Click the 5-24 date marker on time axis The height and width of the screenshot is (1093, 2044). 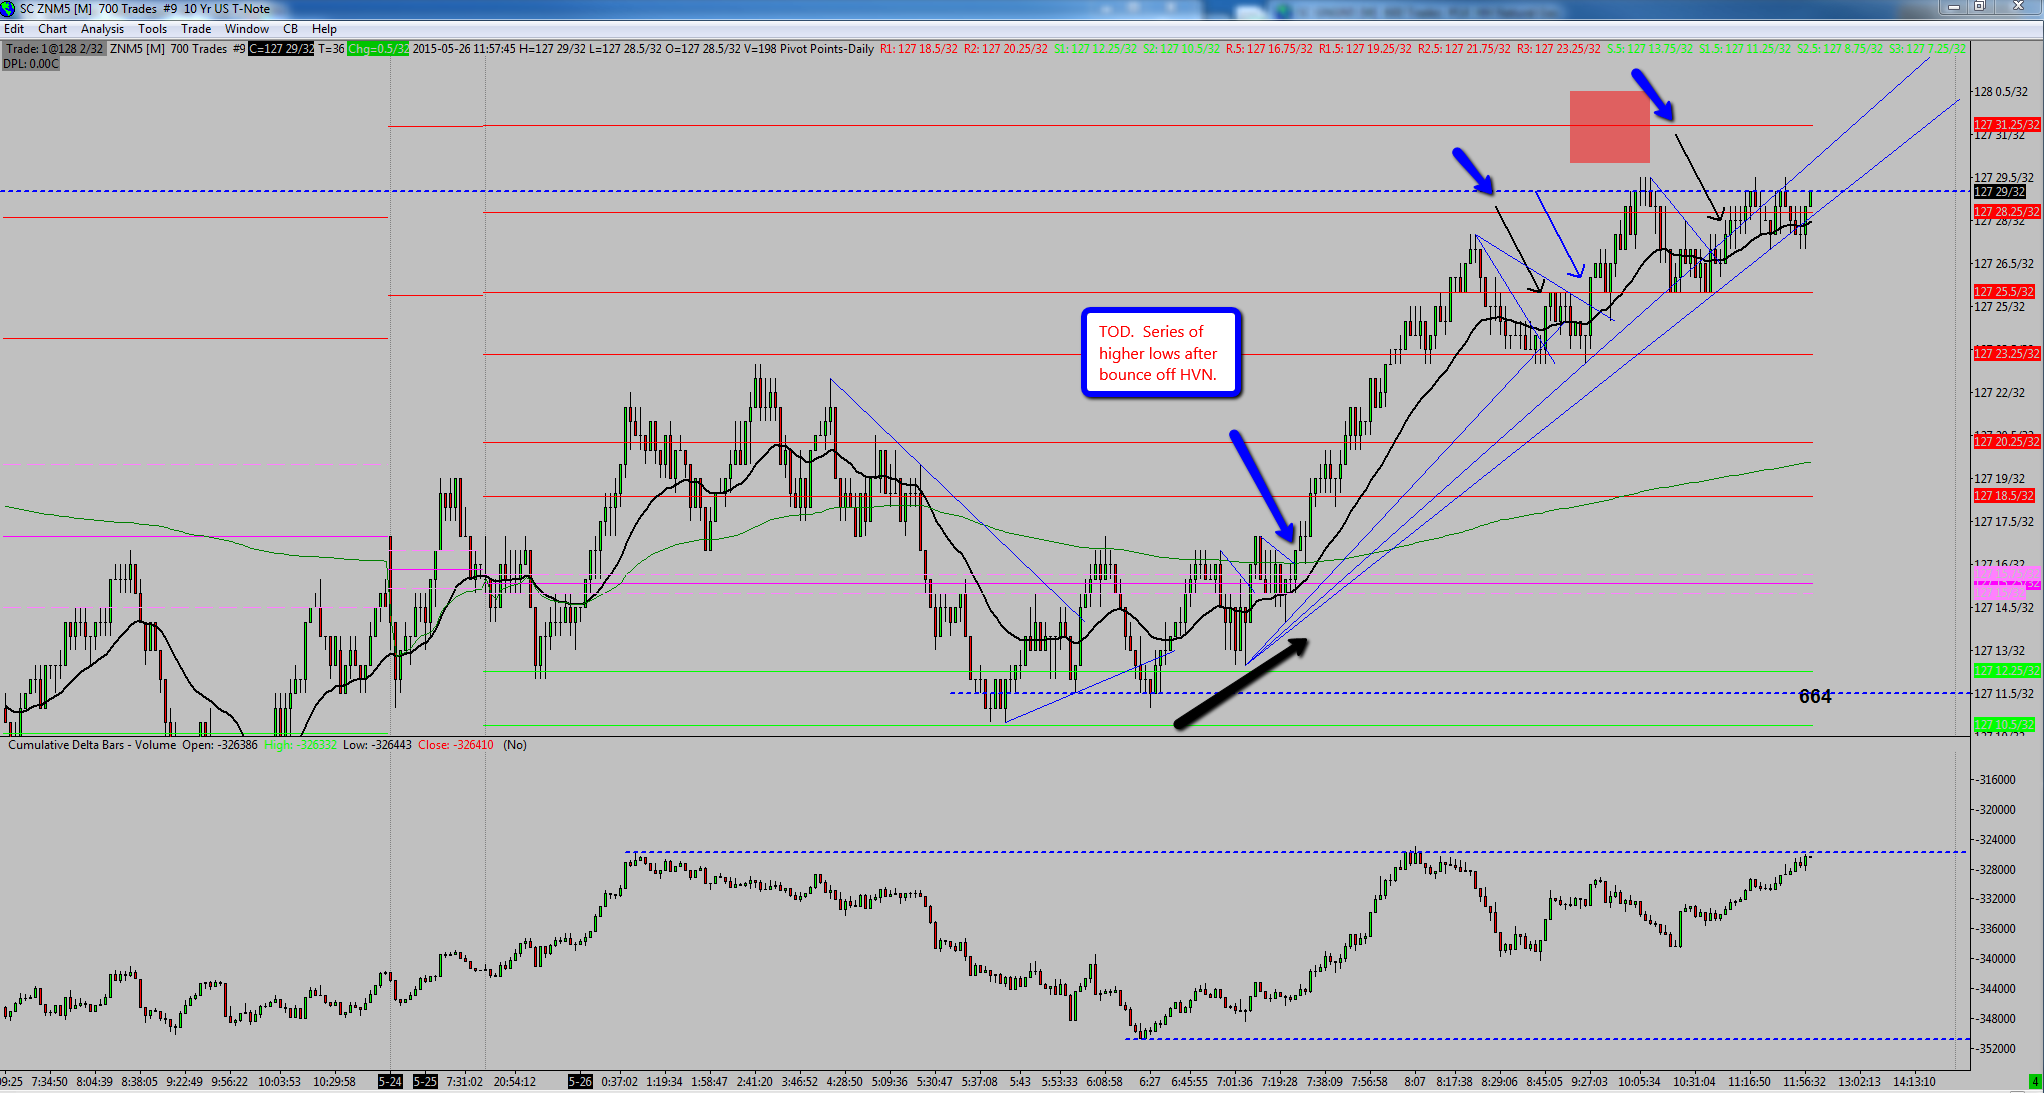point(390,1082)
